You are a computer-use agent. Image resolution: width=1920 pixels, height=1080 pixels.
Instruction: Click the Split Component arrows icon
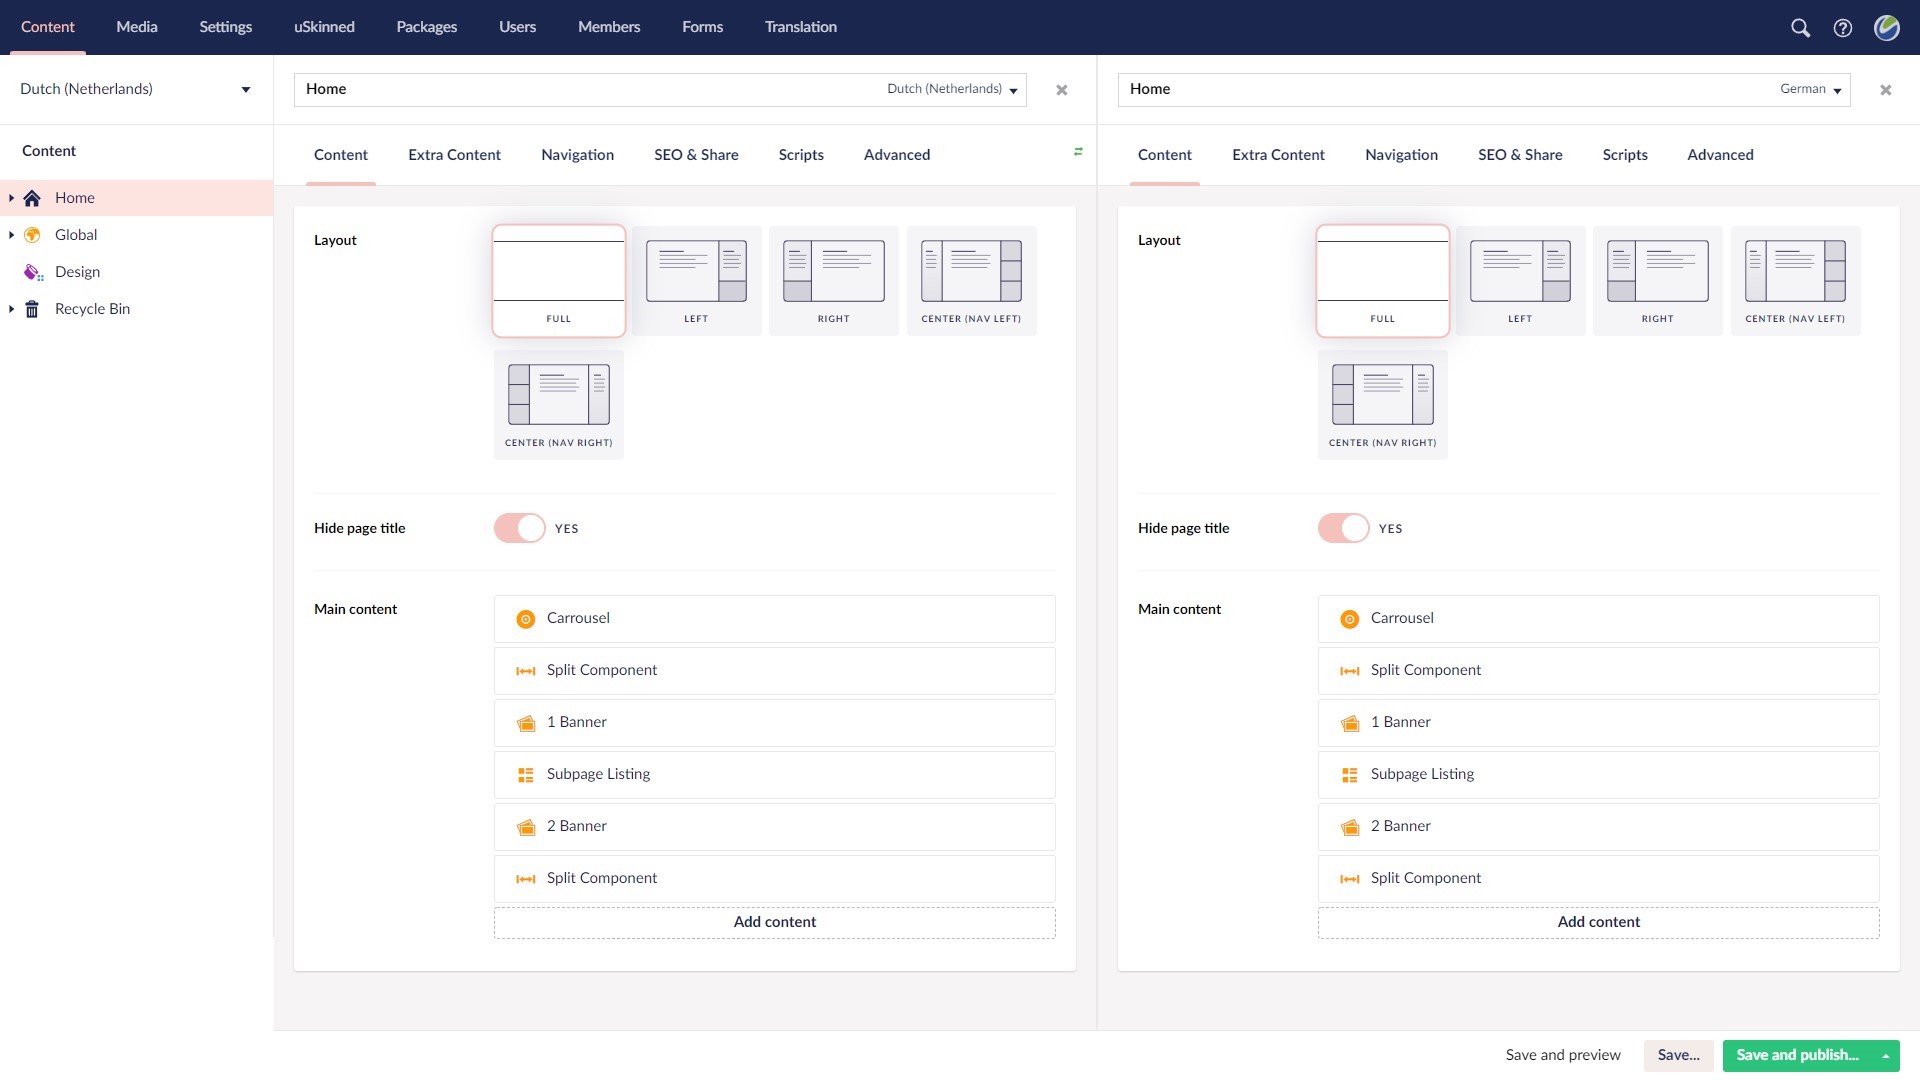pyautogui.click(x=525, y=670)
